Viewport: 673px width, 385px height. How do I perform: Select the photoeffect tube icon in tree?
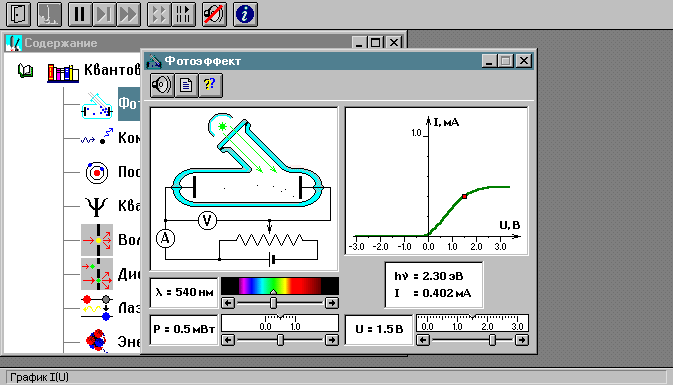tap(97, 106)
